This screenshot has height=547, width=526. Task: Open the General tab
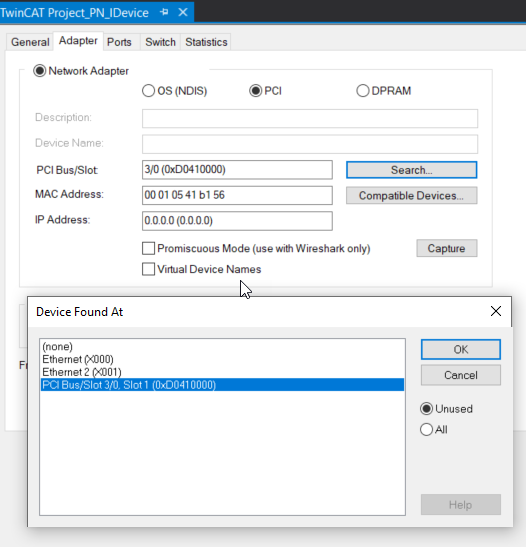tap(30, 42)
